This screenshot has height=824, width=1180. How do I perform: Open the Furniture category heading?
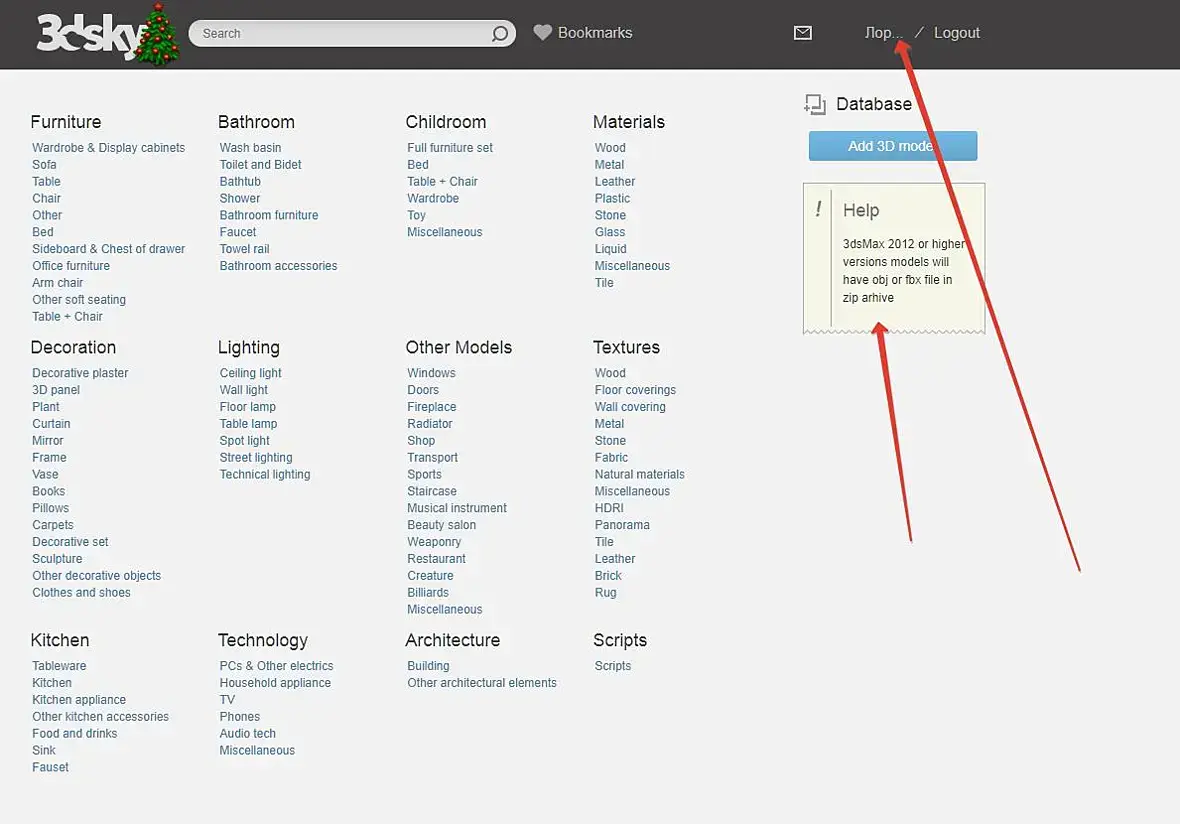pyautogui.click(x=65, y=122)
